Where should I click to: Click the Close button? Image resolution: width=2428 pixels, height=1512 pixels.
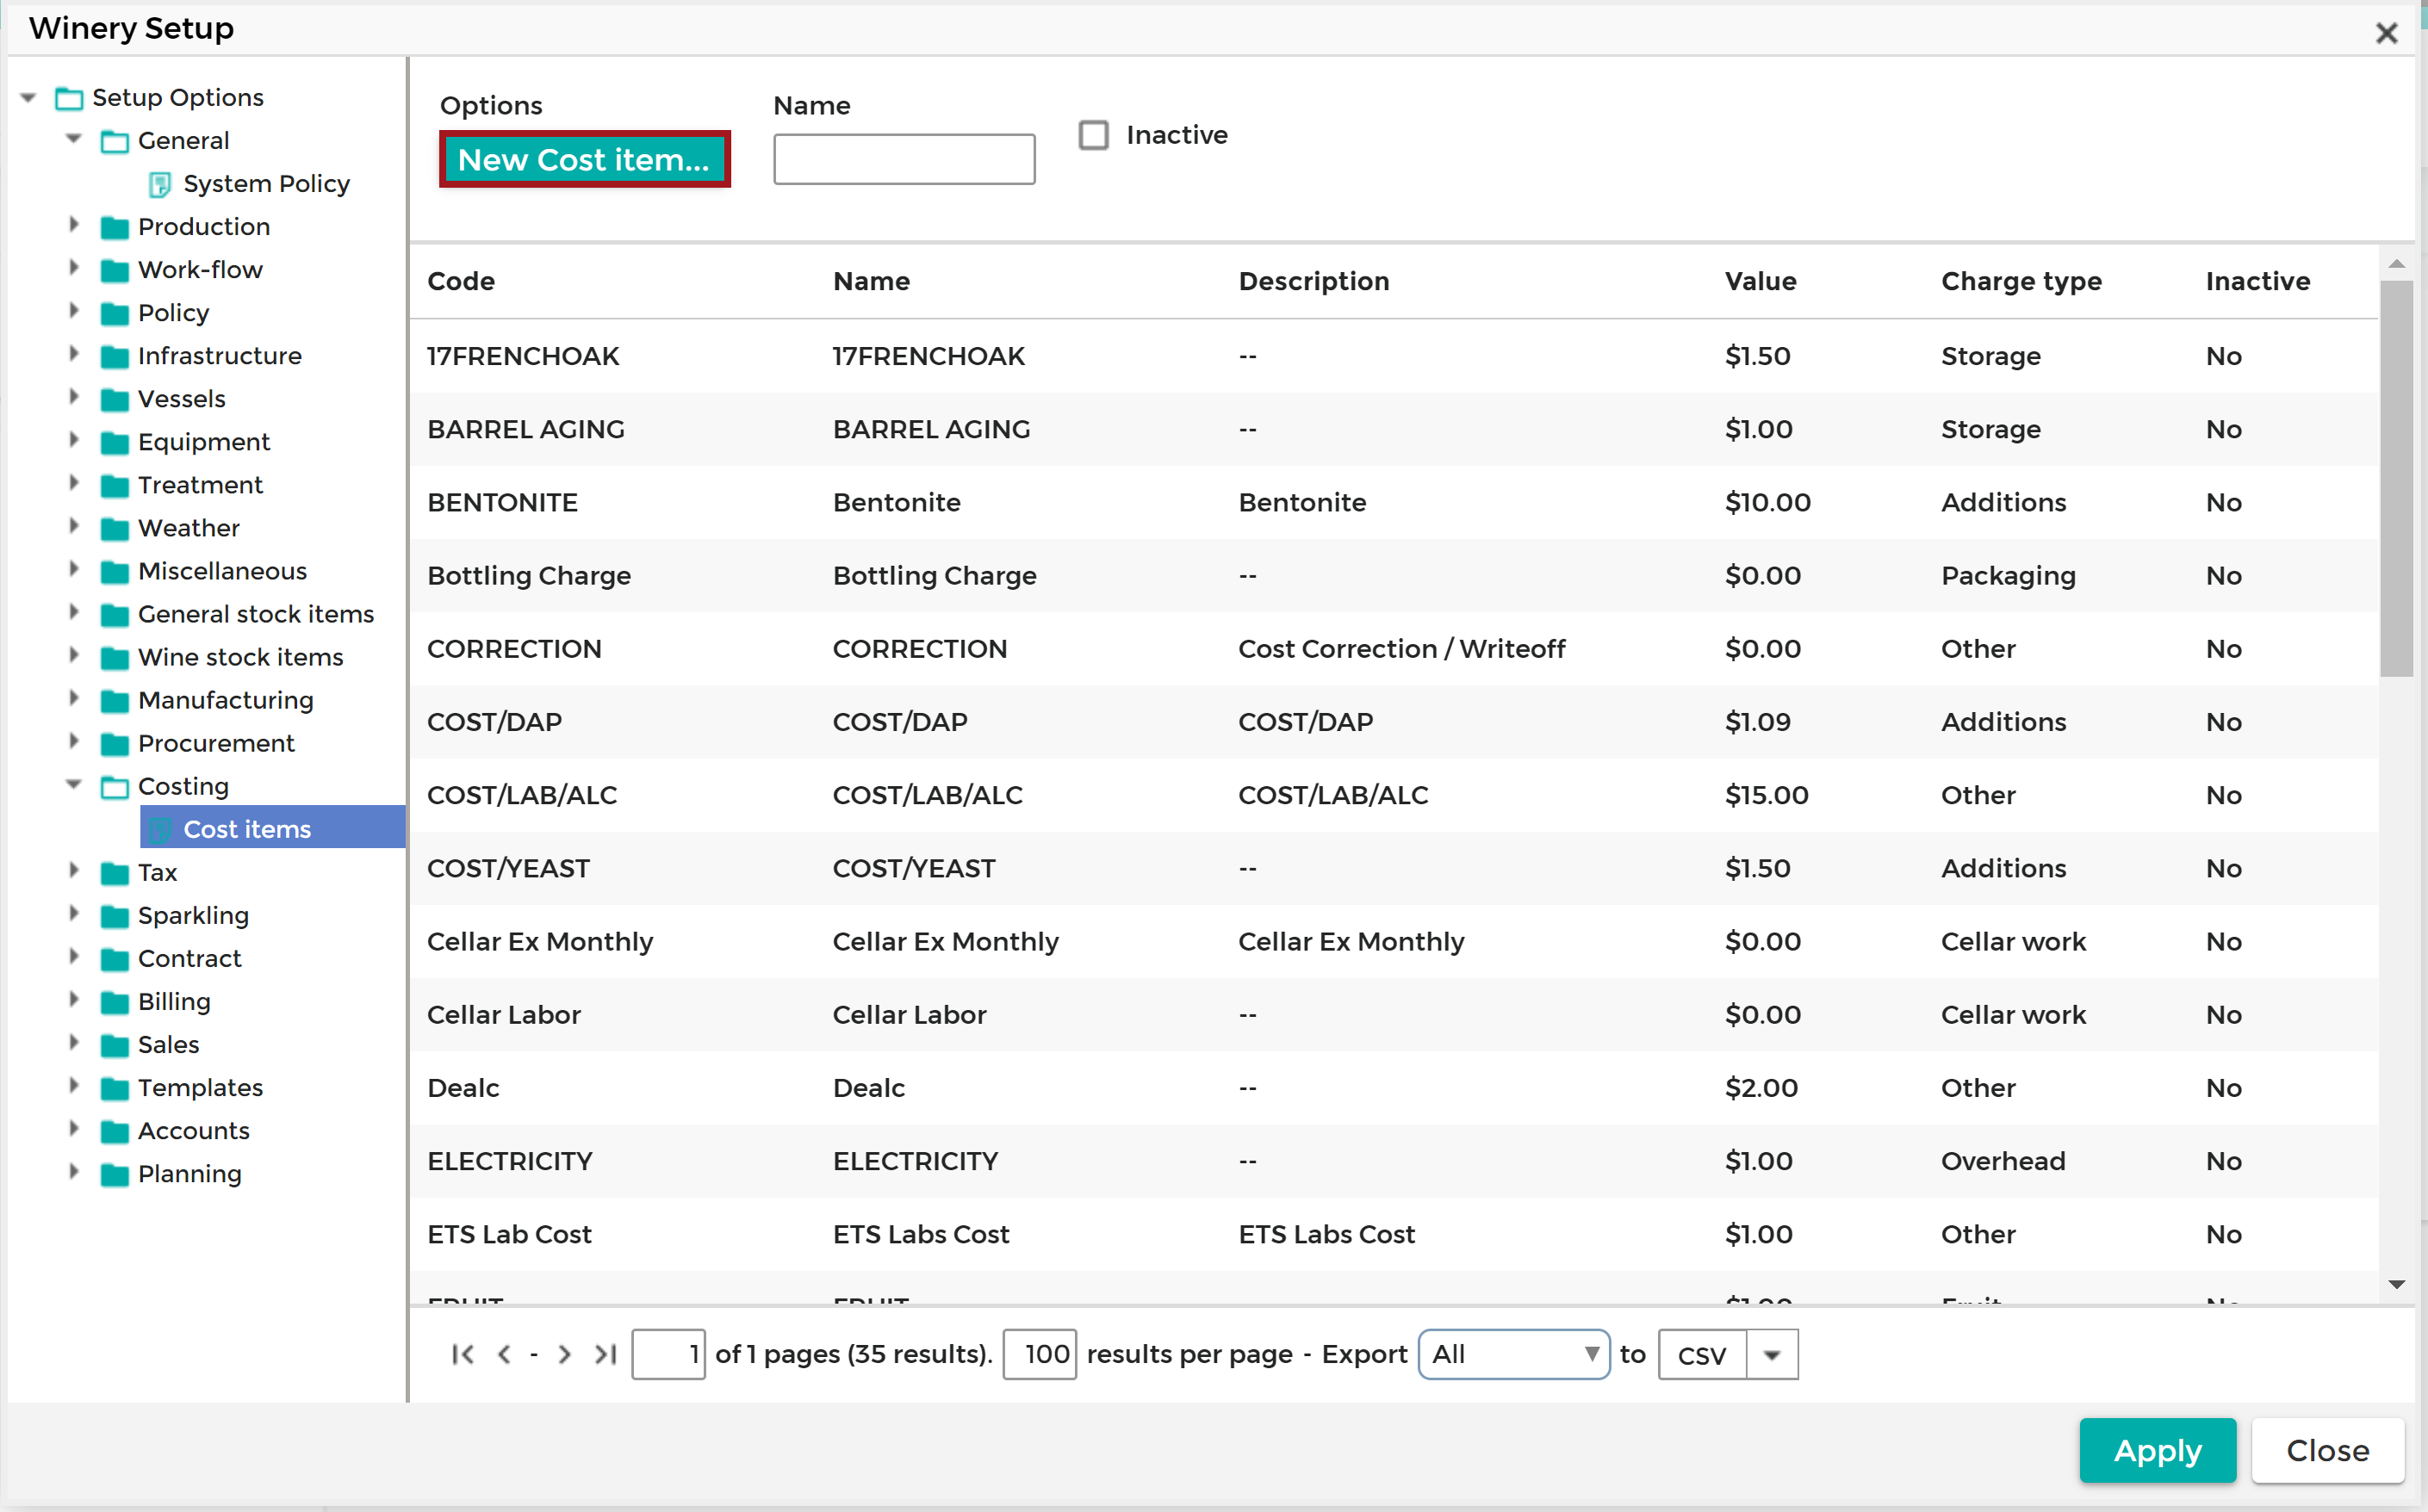coord(2327,1450)
